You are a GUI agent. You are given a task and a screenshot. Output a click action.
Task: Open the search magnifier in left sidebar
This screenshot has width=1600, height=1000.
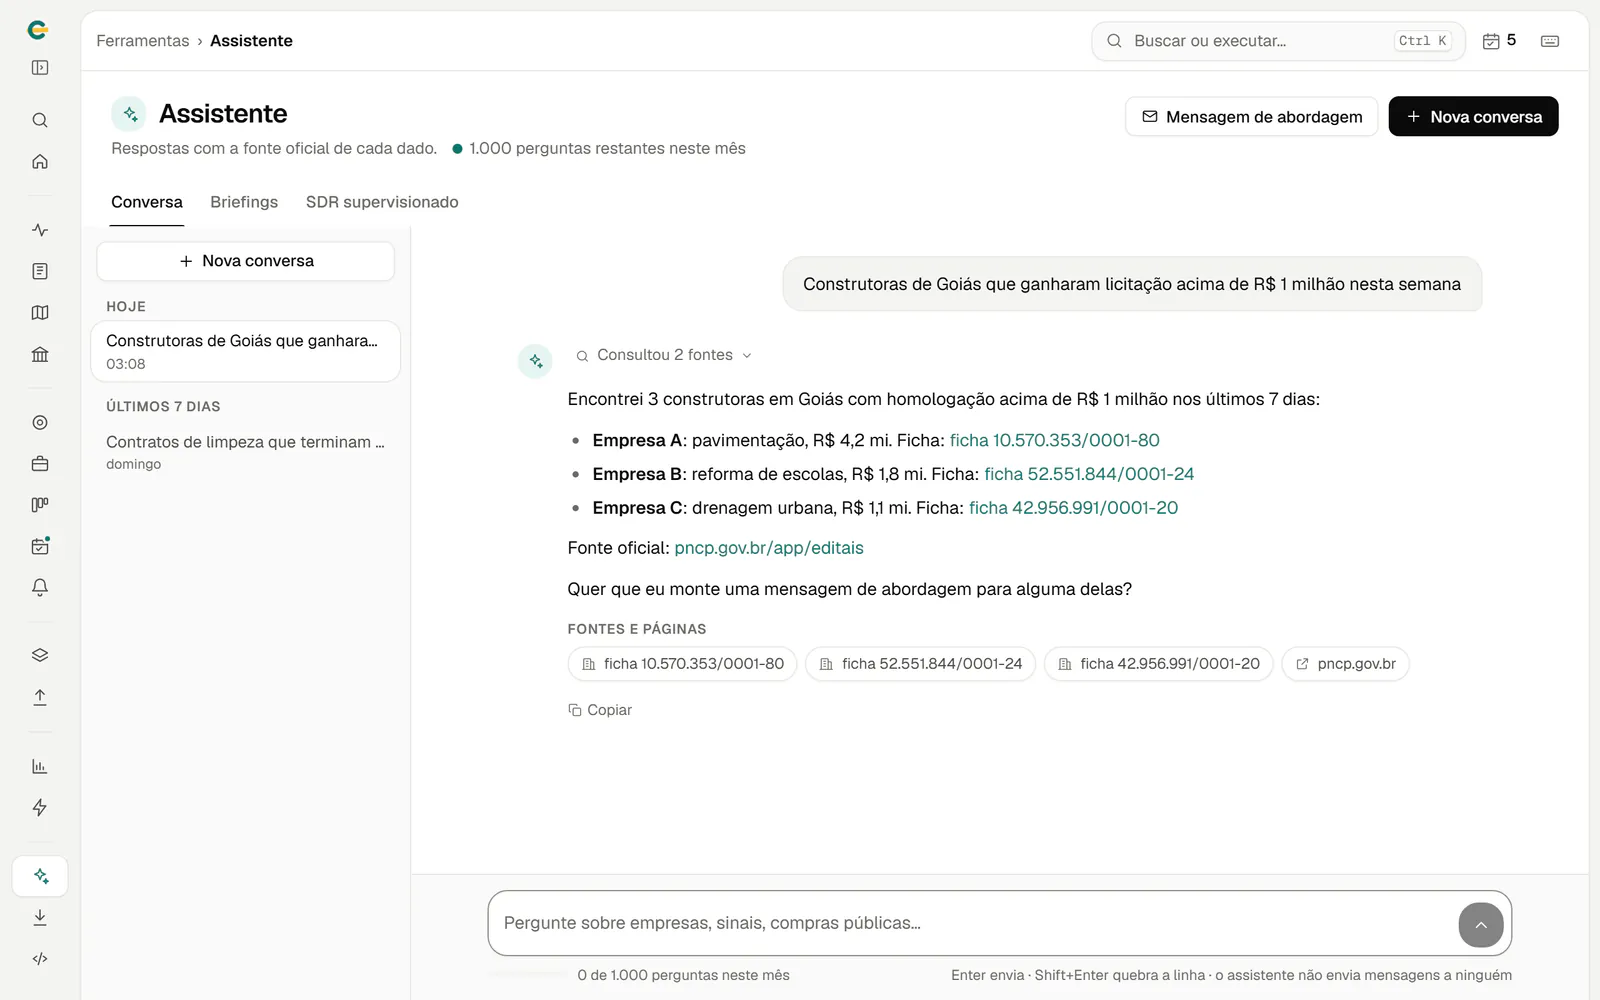click(x=40, y=120)
